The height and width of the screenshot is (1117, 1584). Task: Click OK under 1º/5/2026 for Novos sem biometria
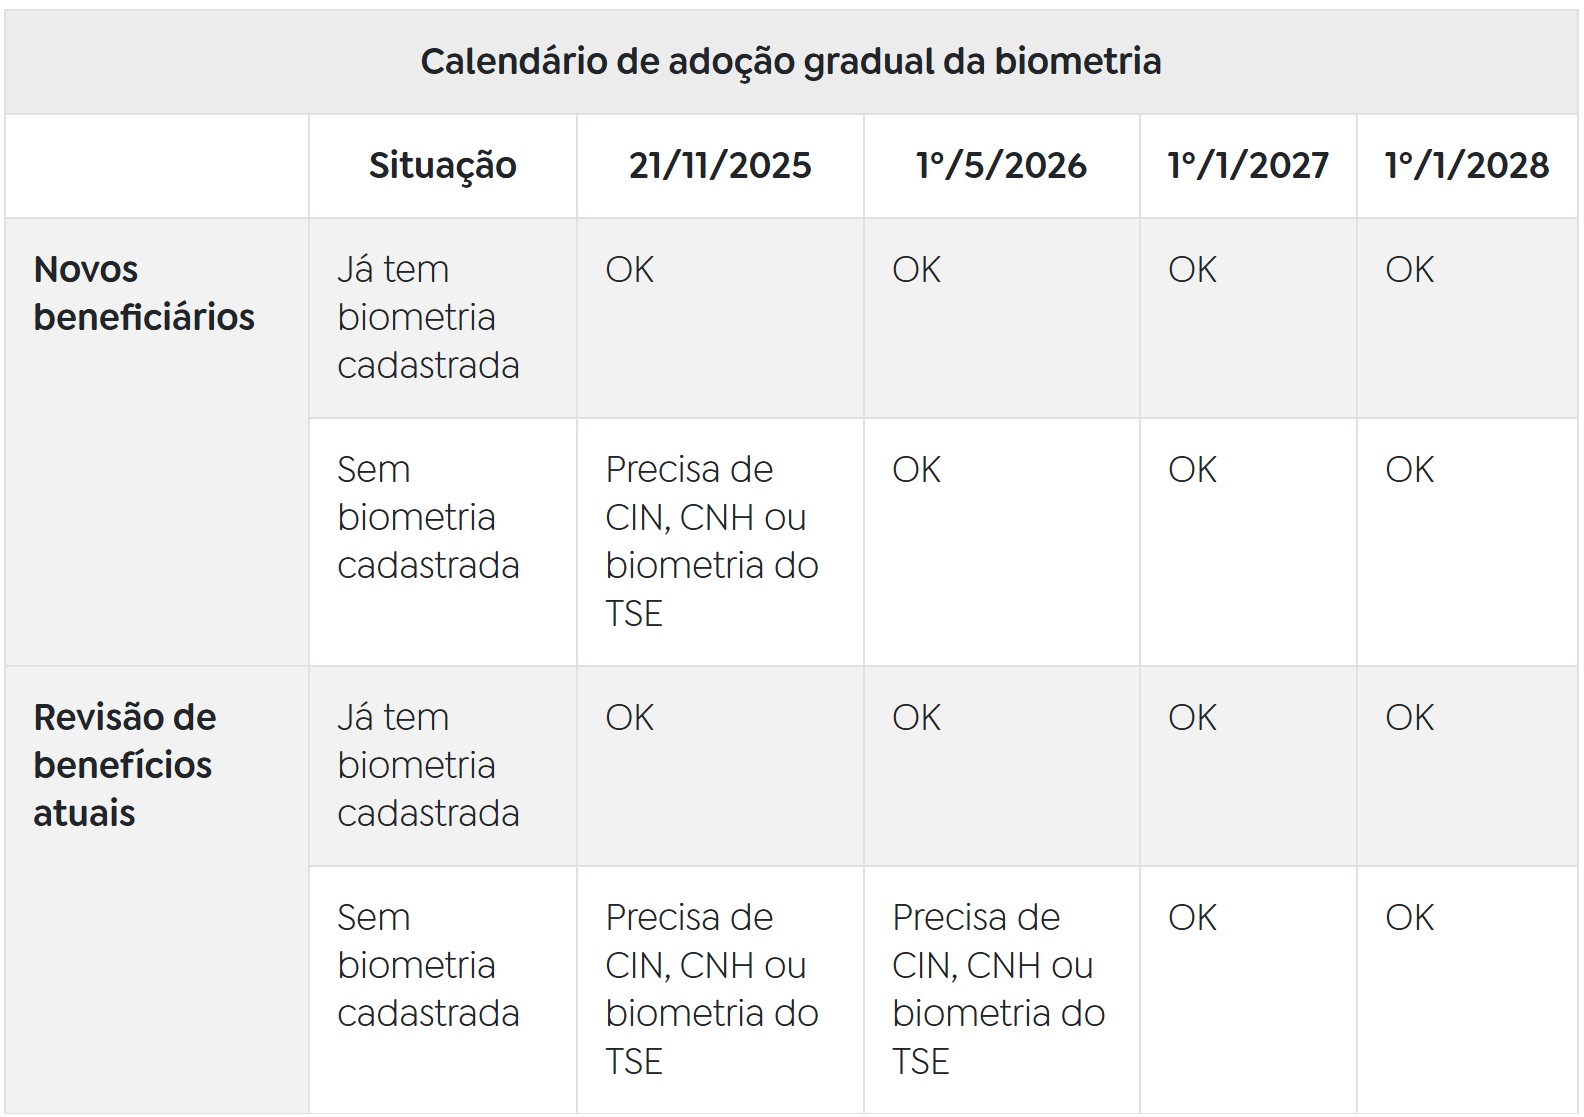pos(916,470)
